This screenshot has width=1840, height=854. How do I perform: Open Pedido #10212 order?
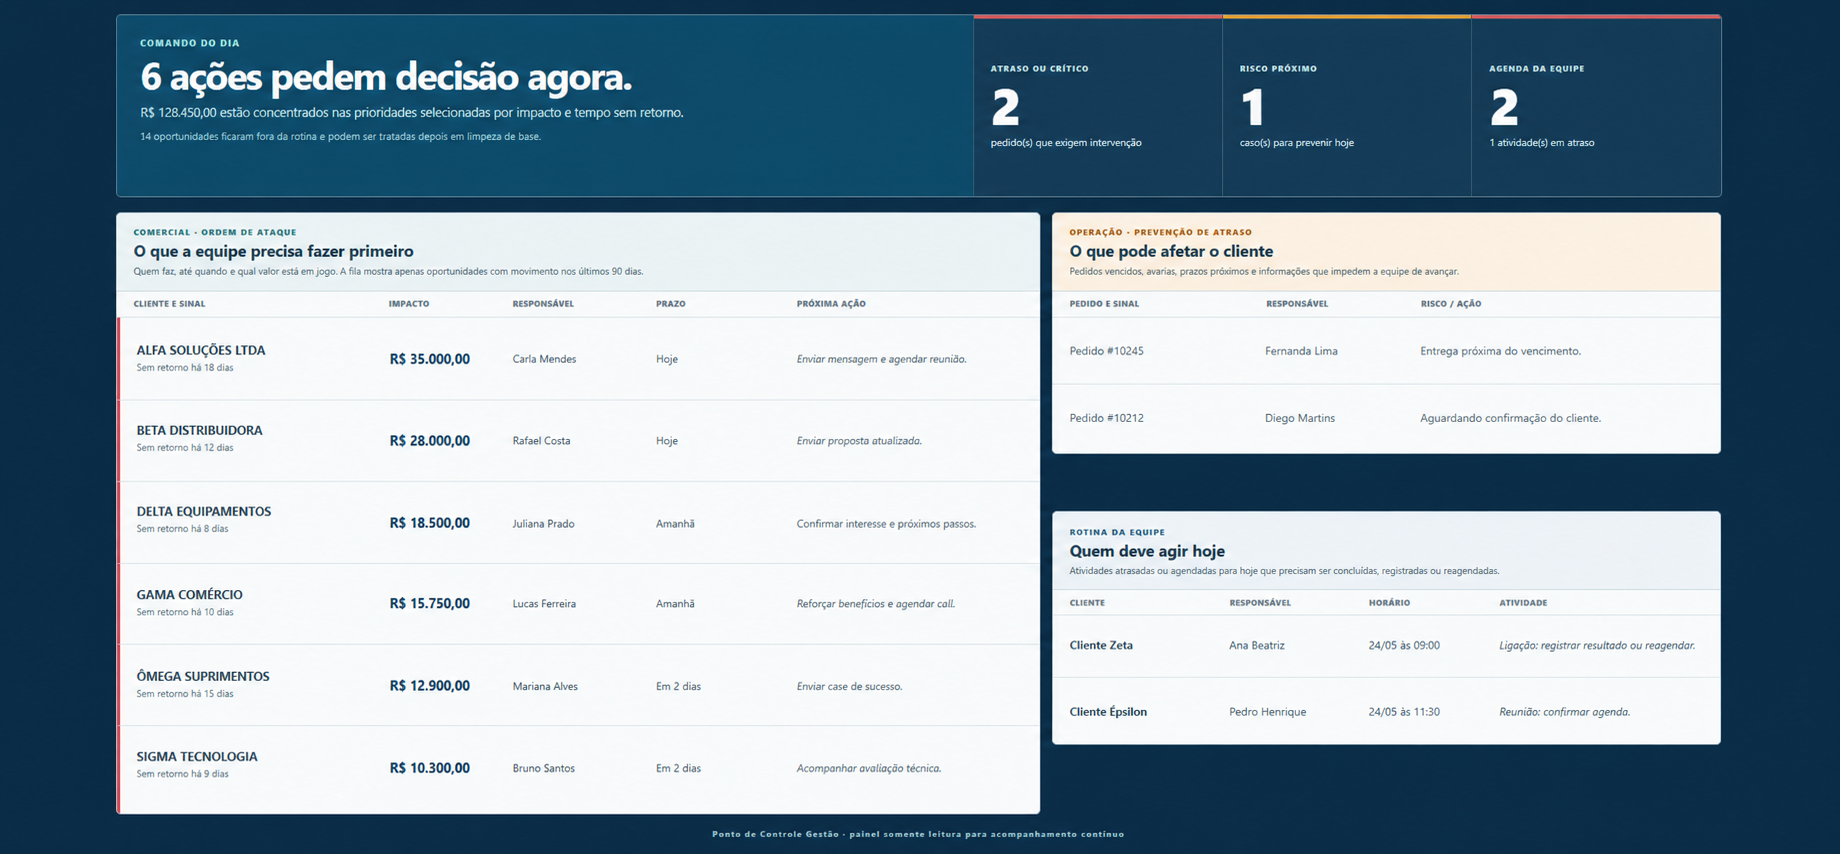coord(1106,418)
